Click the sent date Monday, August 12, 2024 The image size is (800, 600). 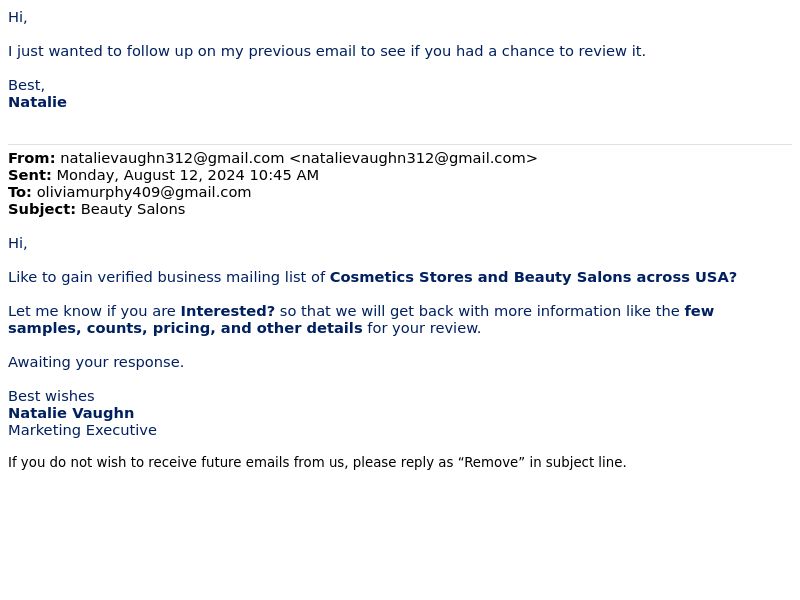(151, 175)
